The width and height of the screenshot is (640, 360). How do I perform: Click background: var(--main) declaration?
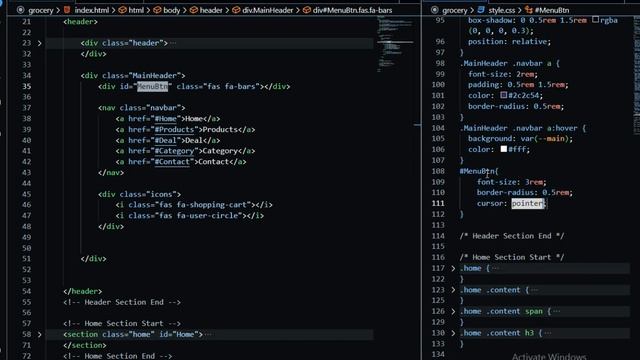click(520, 138)
